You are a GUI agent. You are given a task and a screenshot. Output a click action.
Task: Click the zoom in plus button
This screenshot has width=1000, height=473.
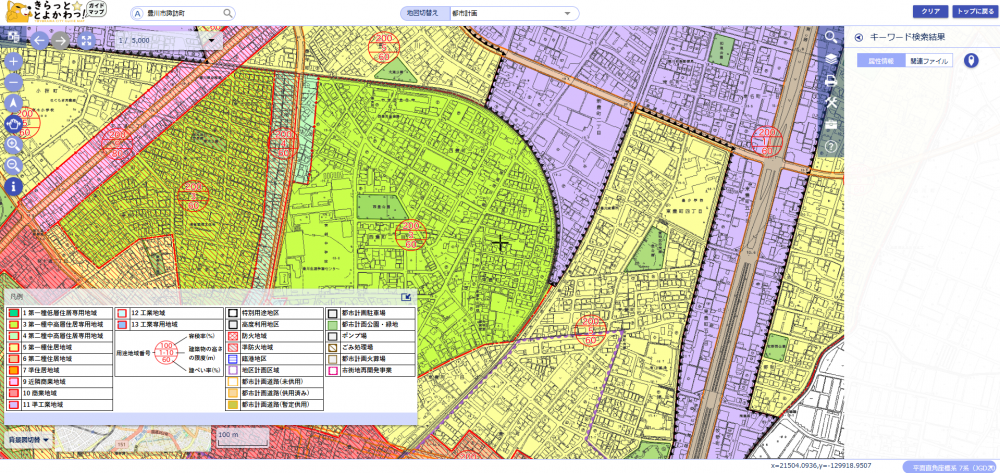click(x=14, y=61)
